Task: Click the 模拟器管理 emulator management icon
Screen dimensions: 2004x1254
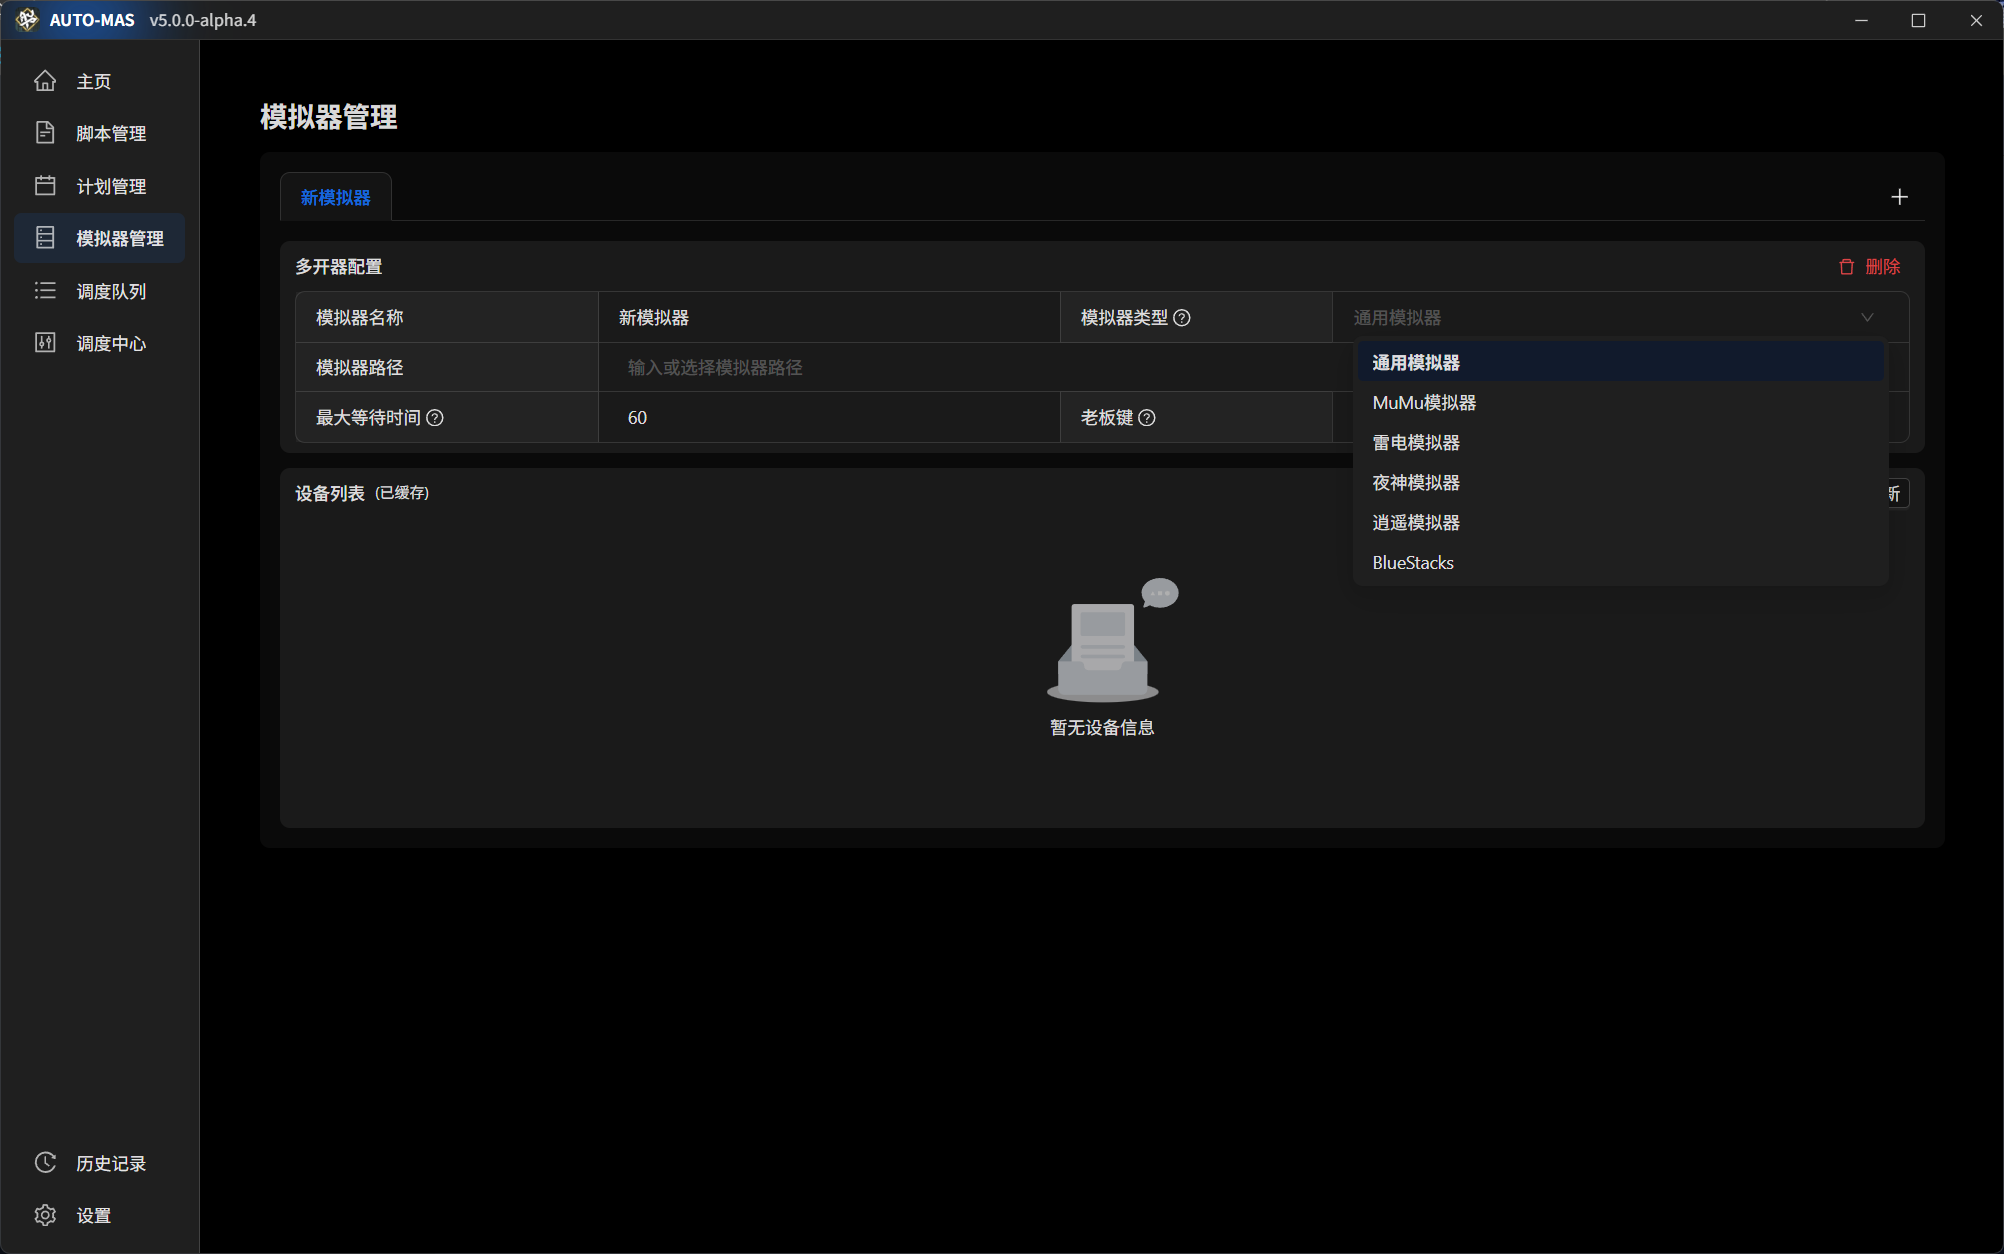Action: click(x=45, y=238)
